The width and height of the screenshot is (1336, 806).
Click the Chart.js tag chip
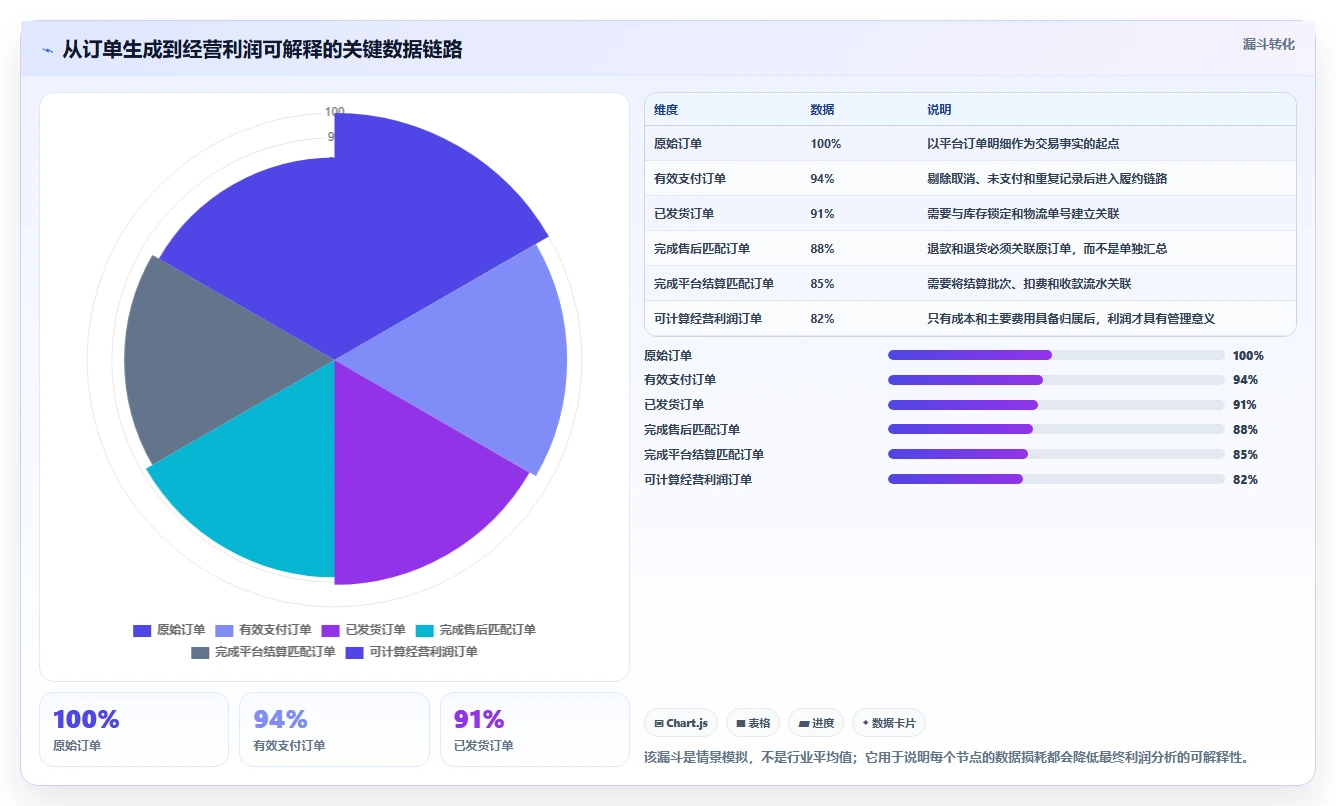(x=681, y=723)
